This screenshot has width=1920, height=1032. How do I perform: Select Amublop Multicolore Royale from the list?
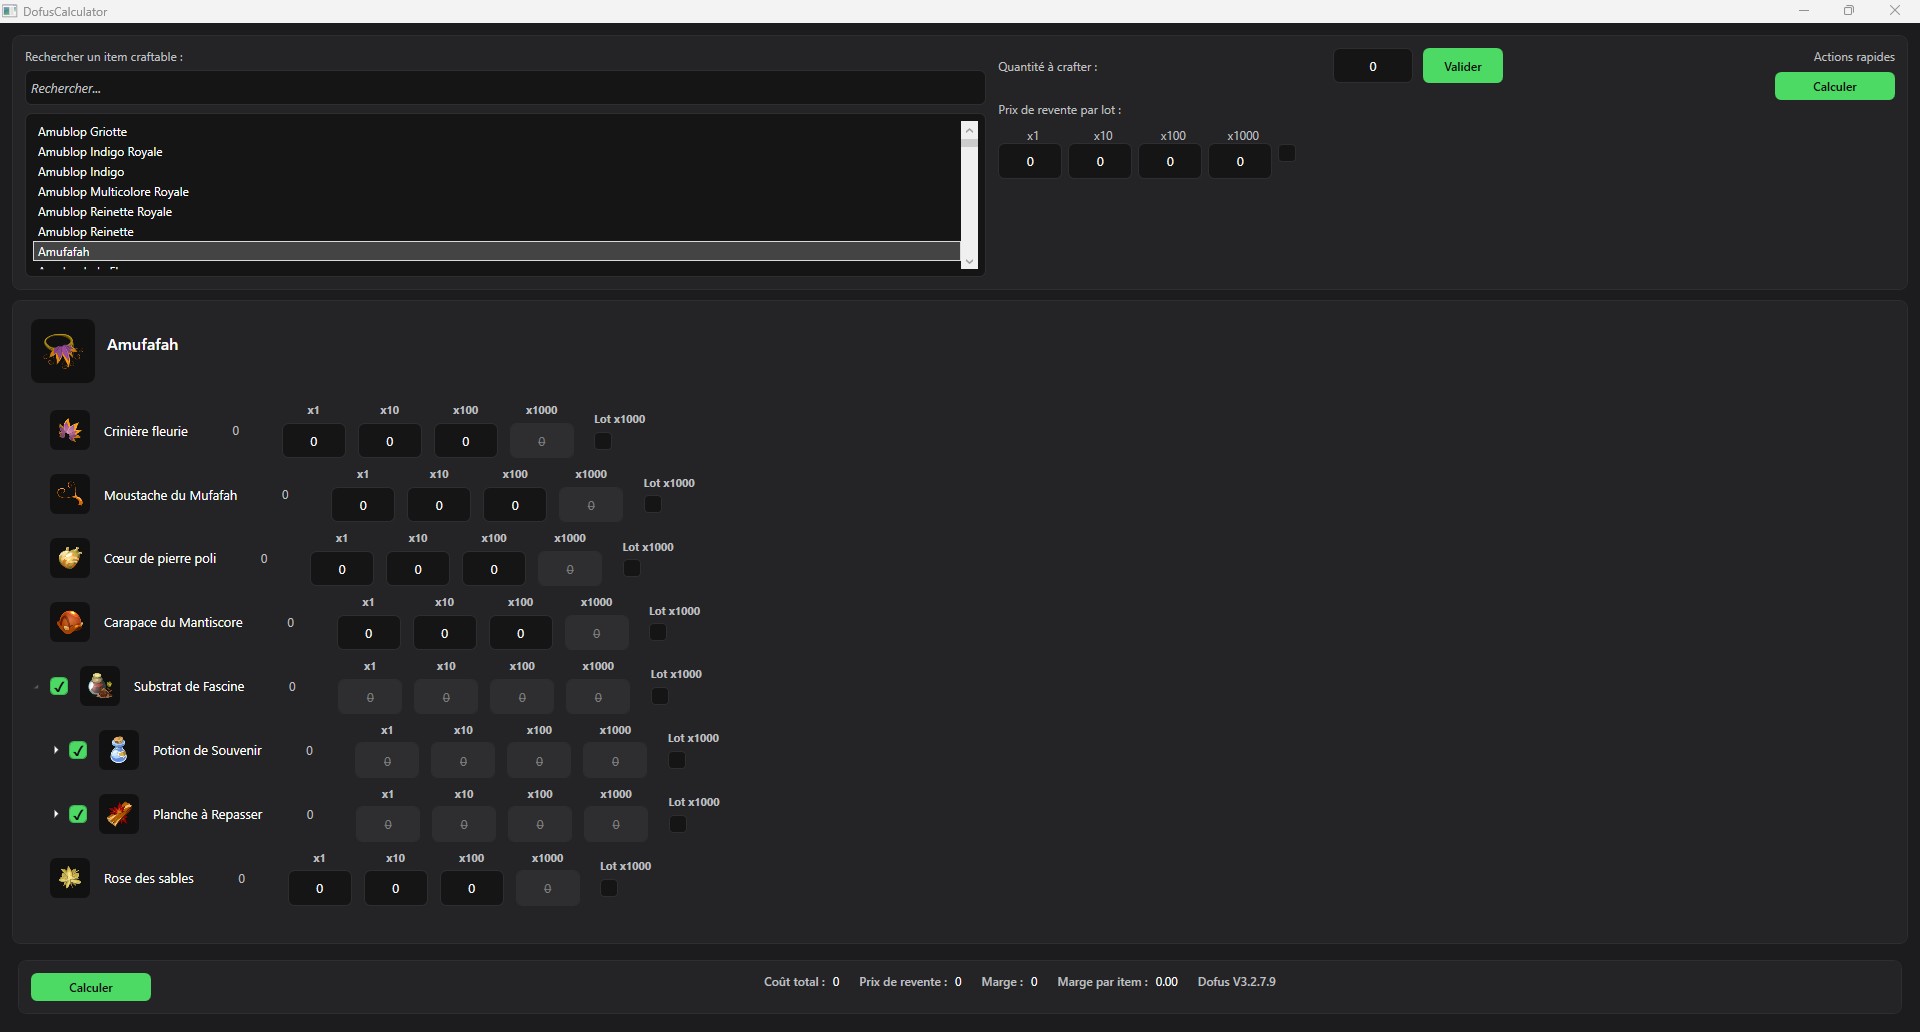(113, 192)
